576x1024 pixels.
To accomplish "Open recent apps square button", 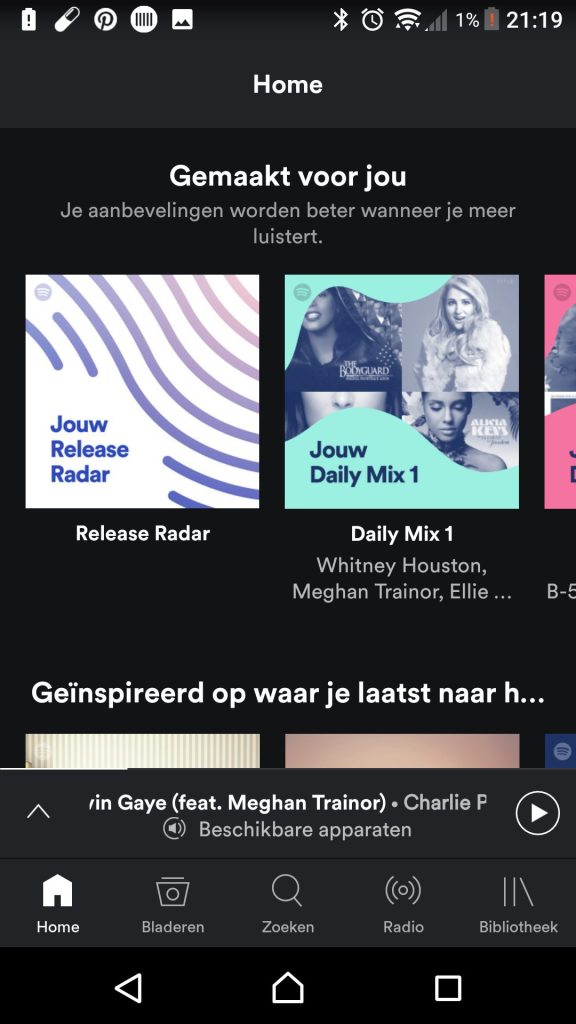I will 448,988.
